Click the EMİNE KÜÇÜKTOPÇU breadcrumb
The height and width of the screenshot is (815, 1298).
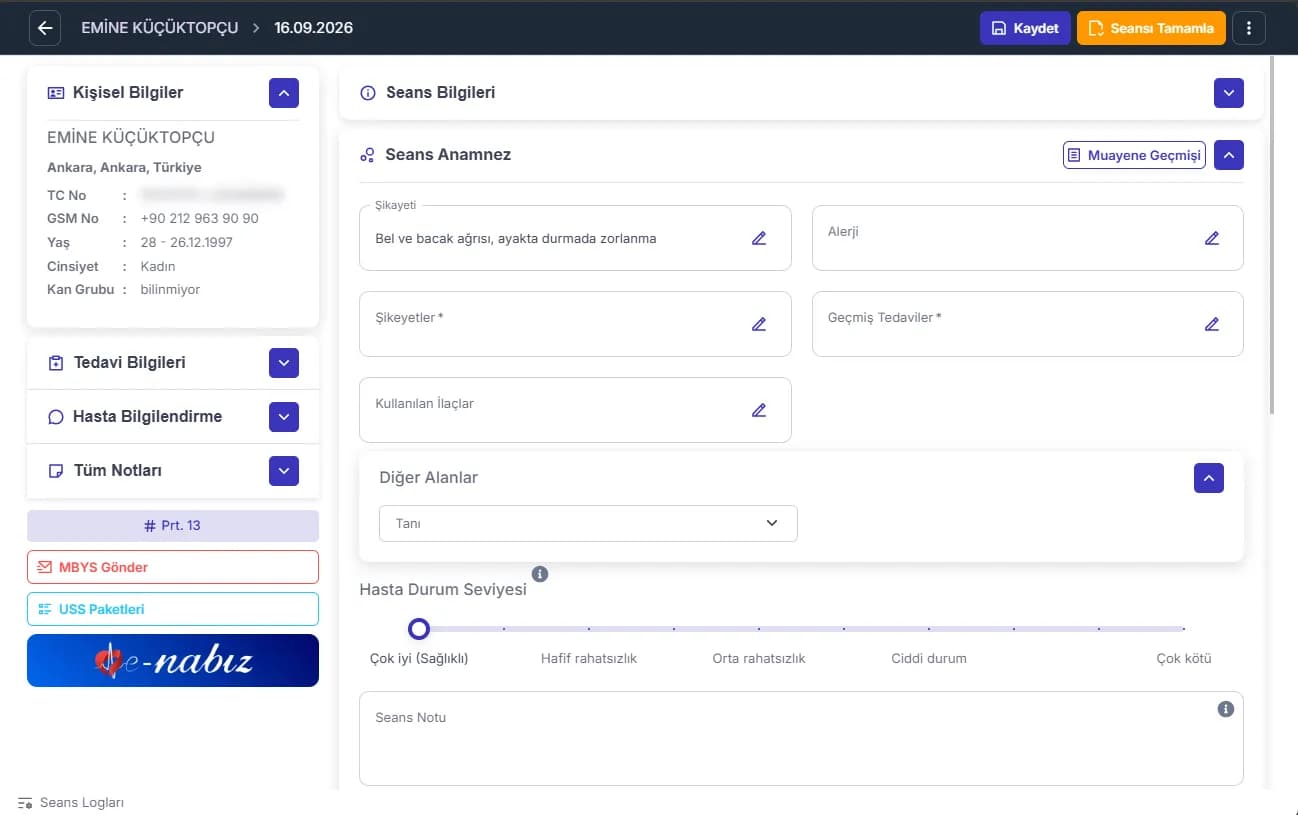point(160,28)
